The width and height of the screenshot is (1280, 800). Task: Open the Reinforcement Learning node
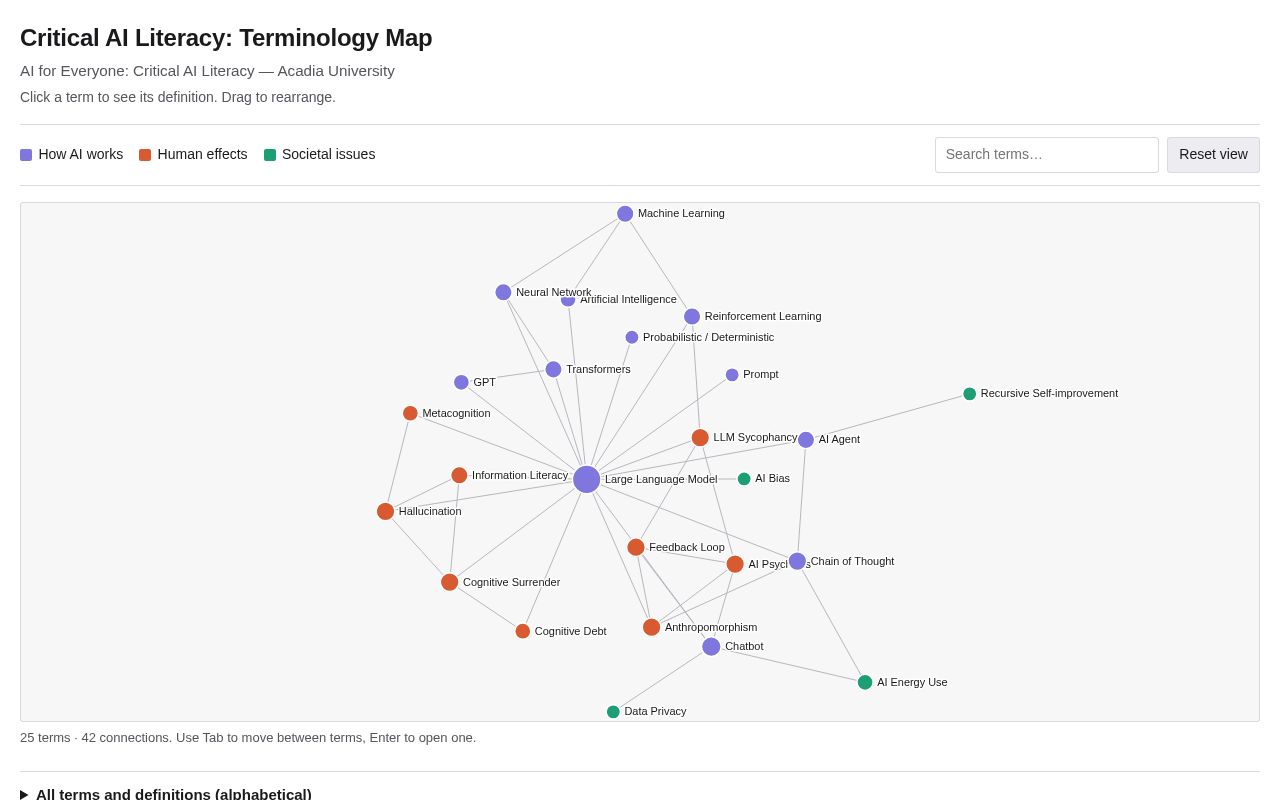pos(692,316)
